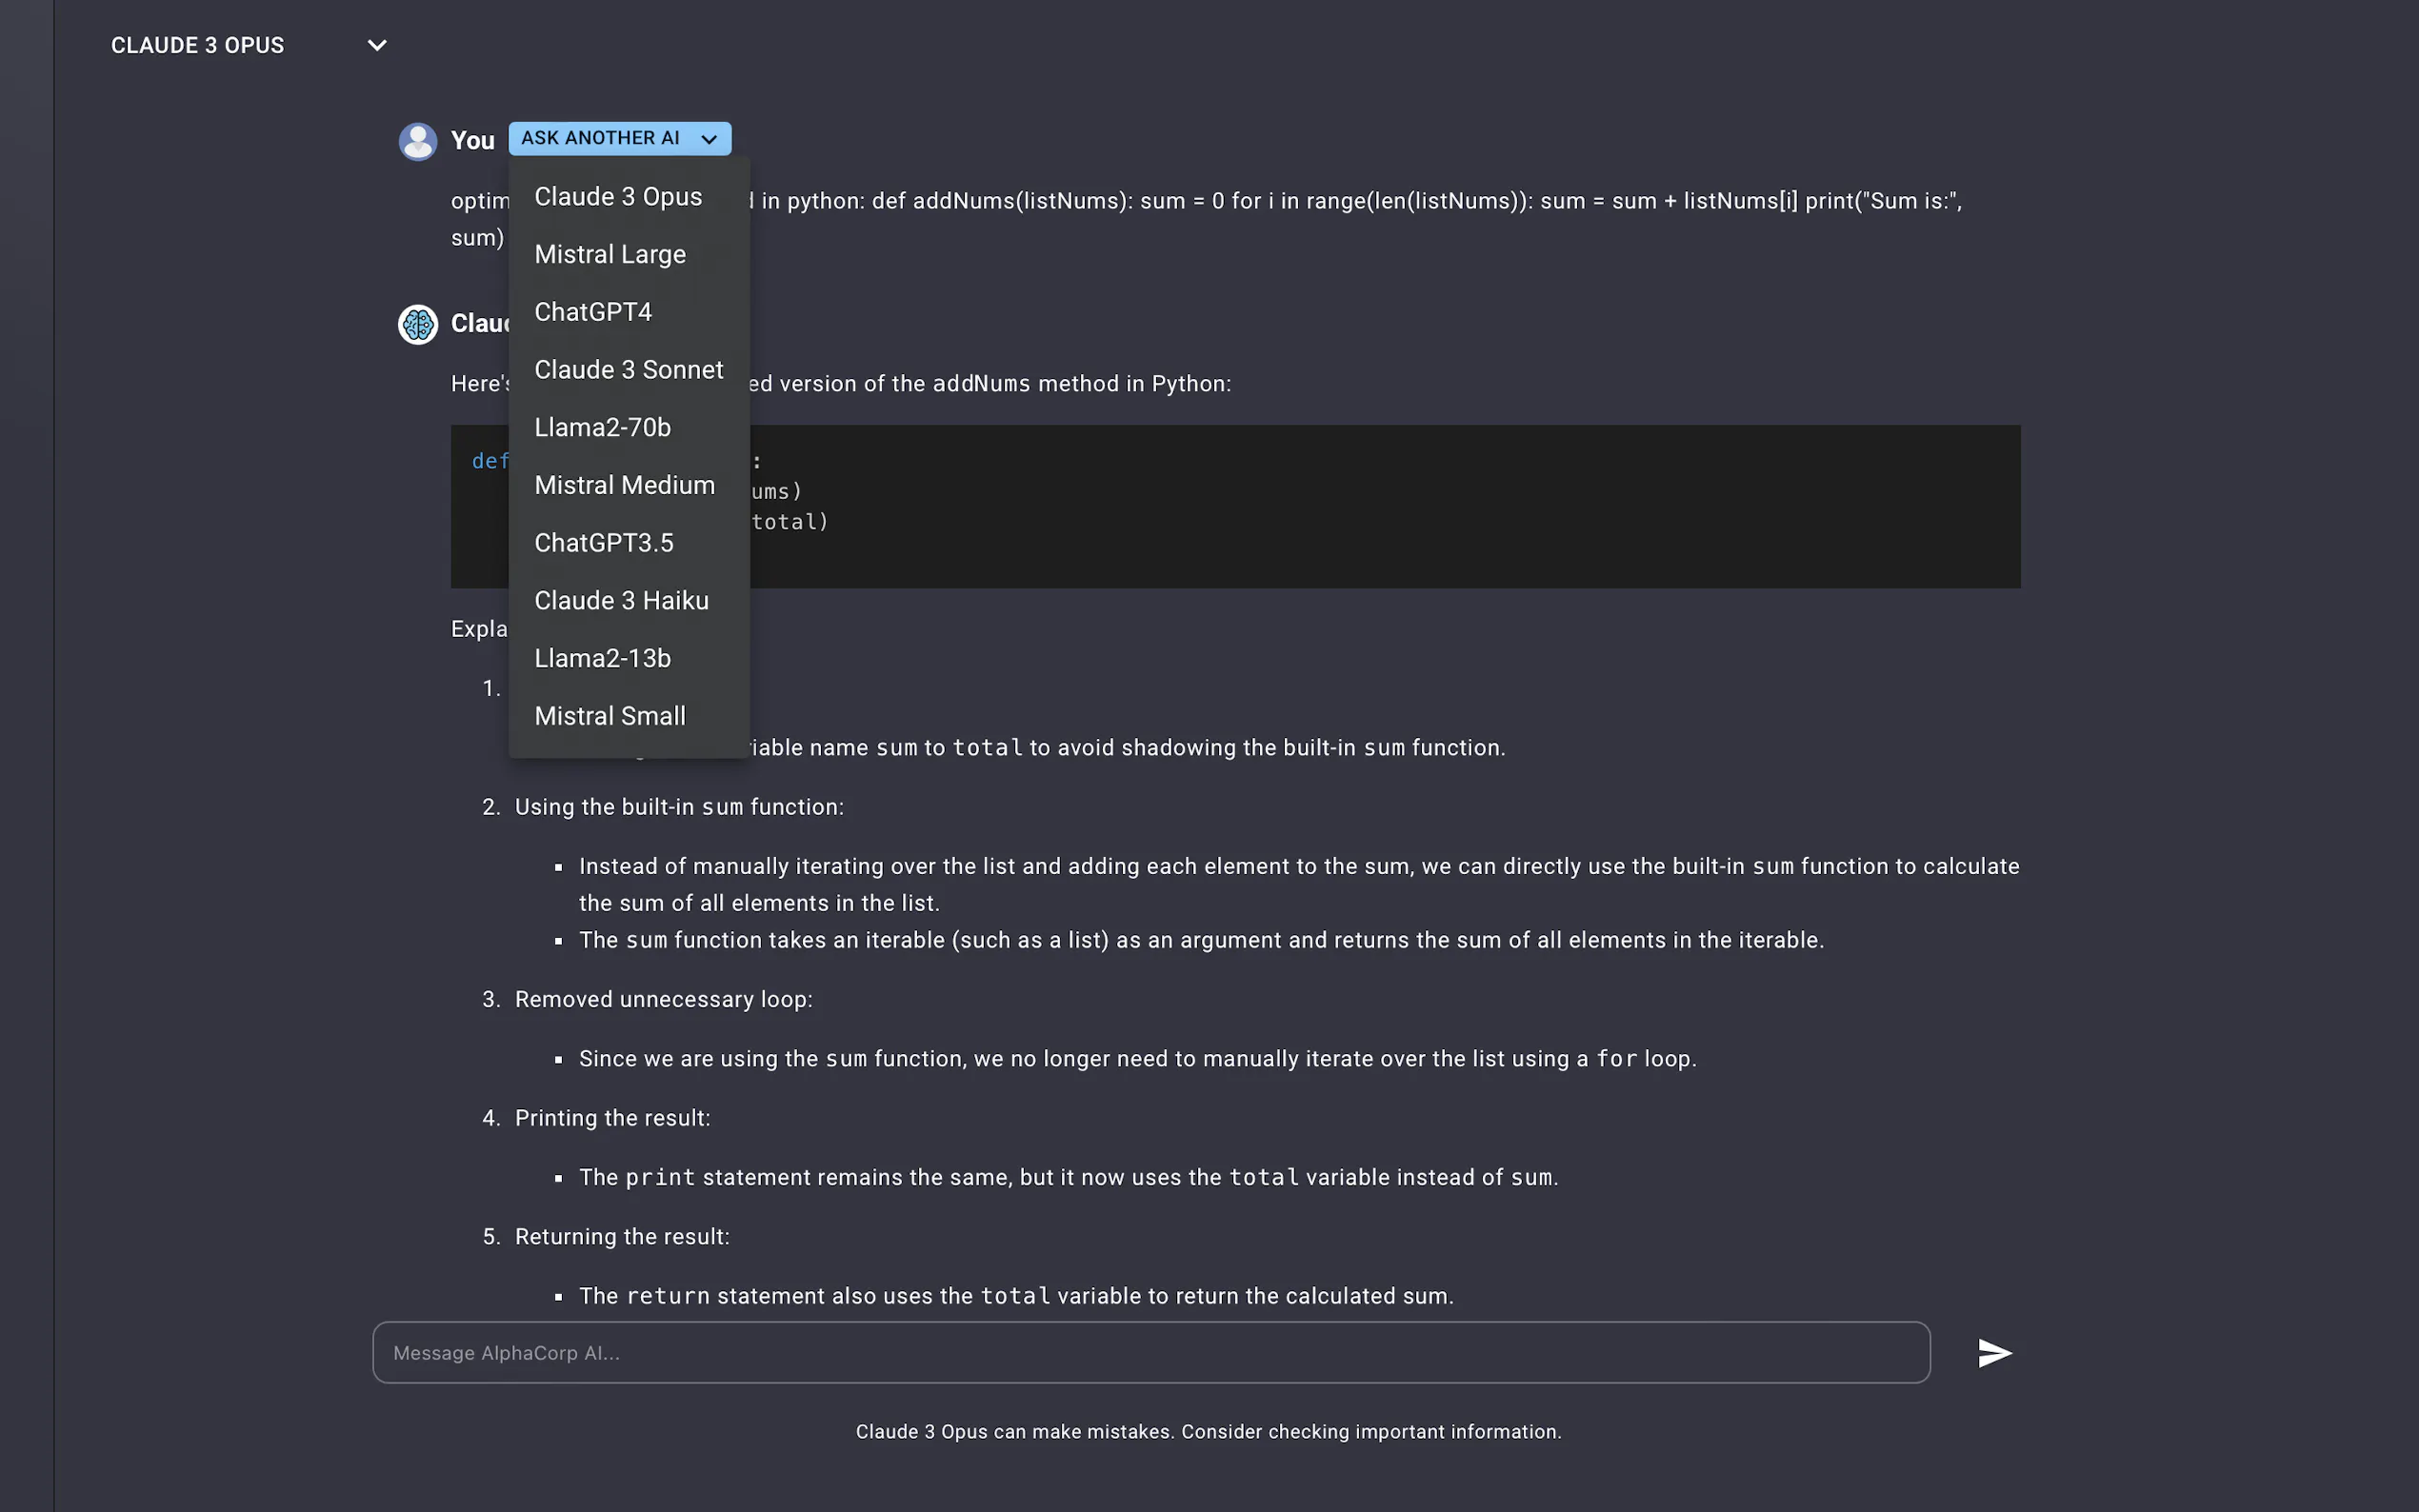Expand the Claude 3 Opus model selector chevron

(x=377, y=46)
